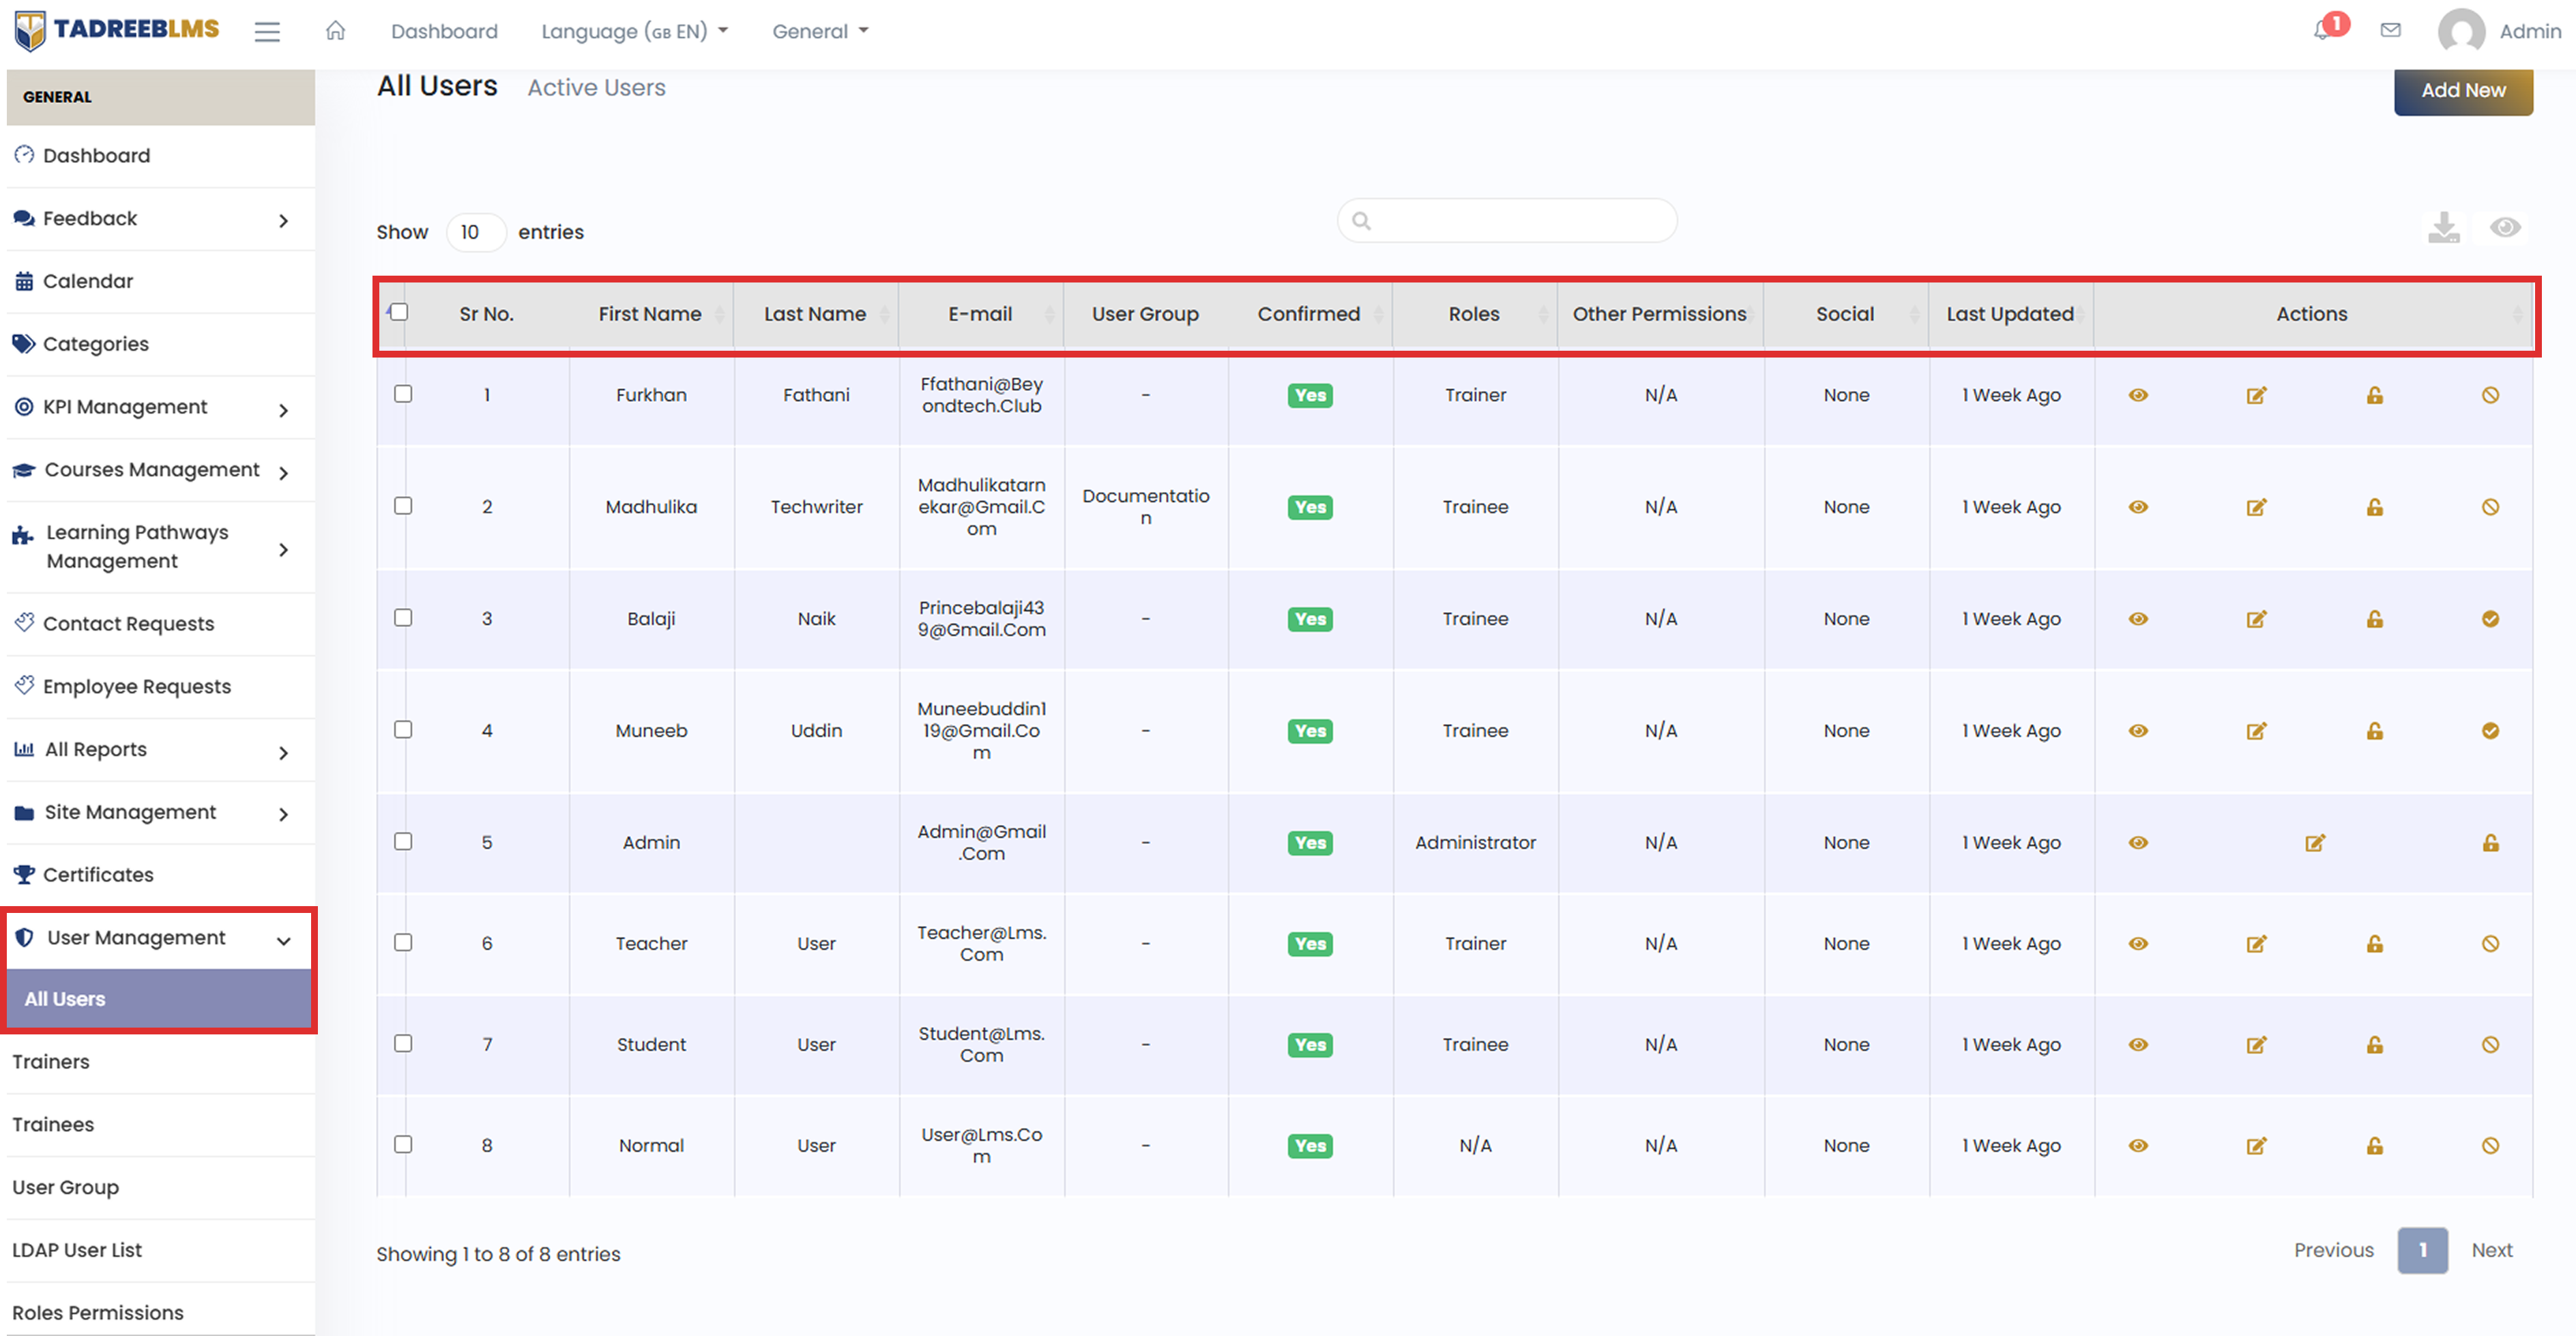The image size is (2576, 1336).
Task: Select checkbox for row 4 Muneeb
Action: 403,730
